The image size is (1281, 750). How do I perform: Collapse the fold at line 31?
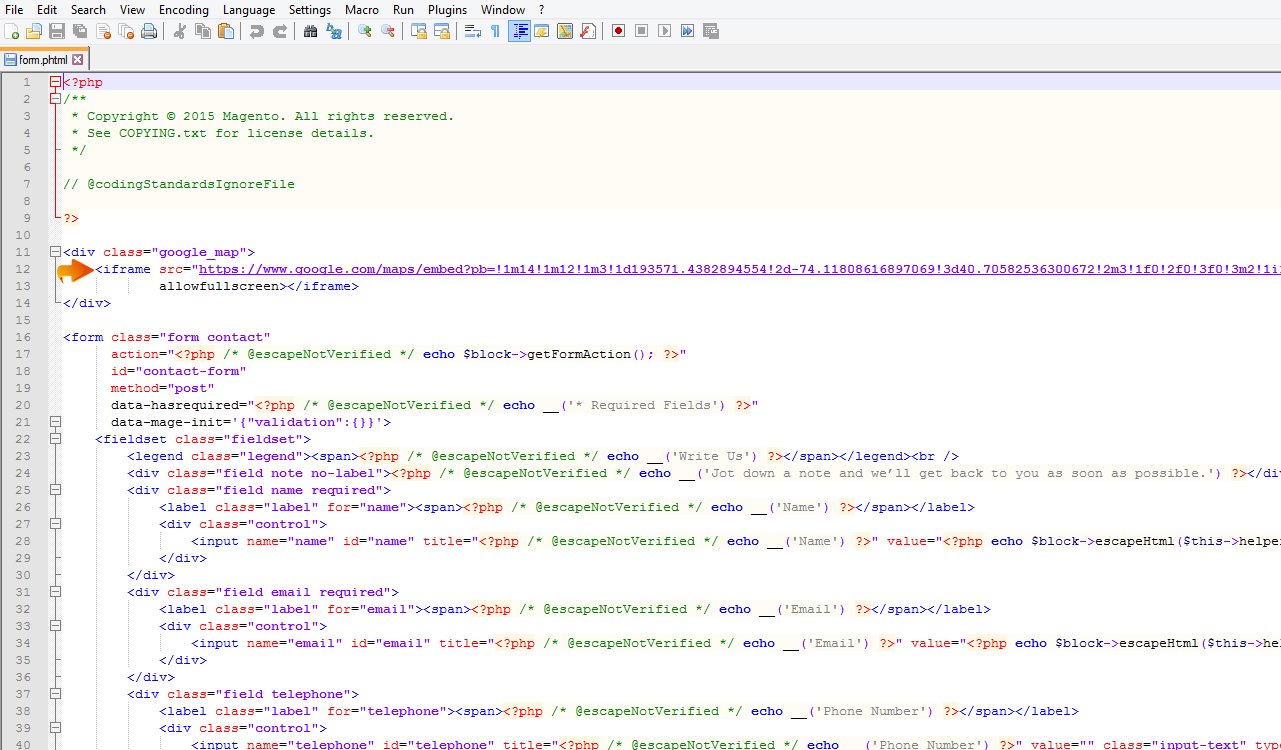pyautogui.click(x=56, y=592)
